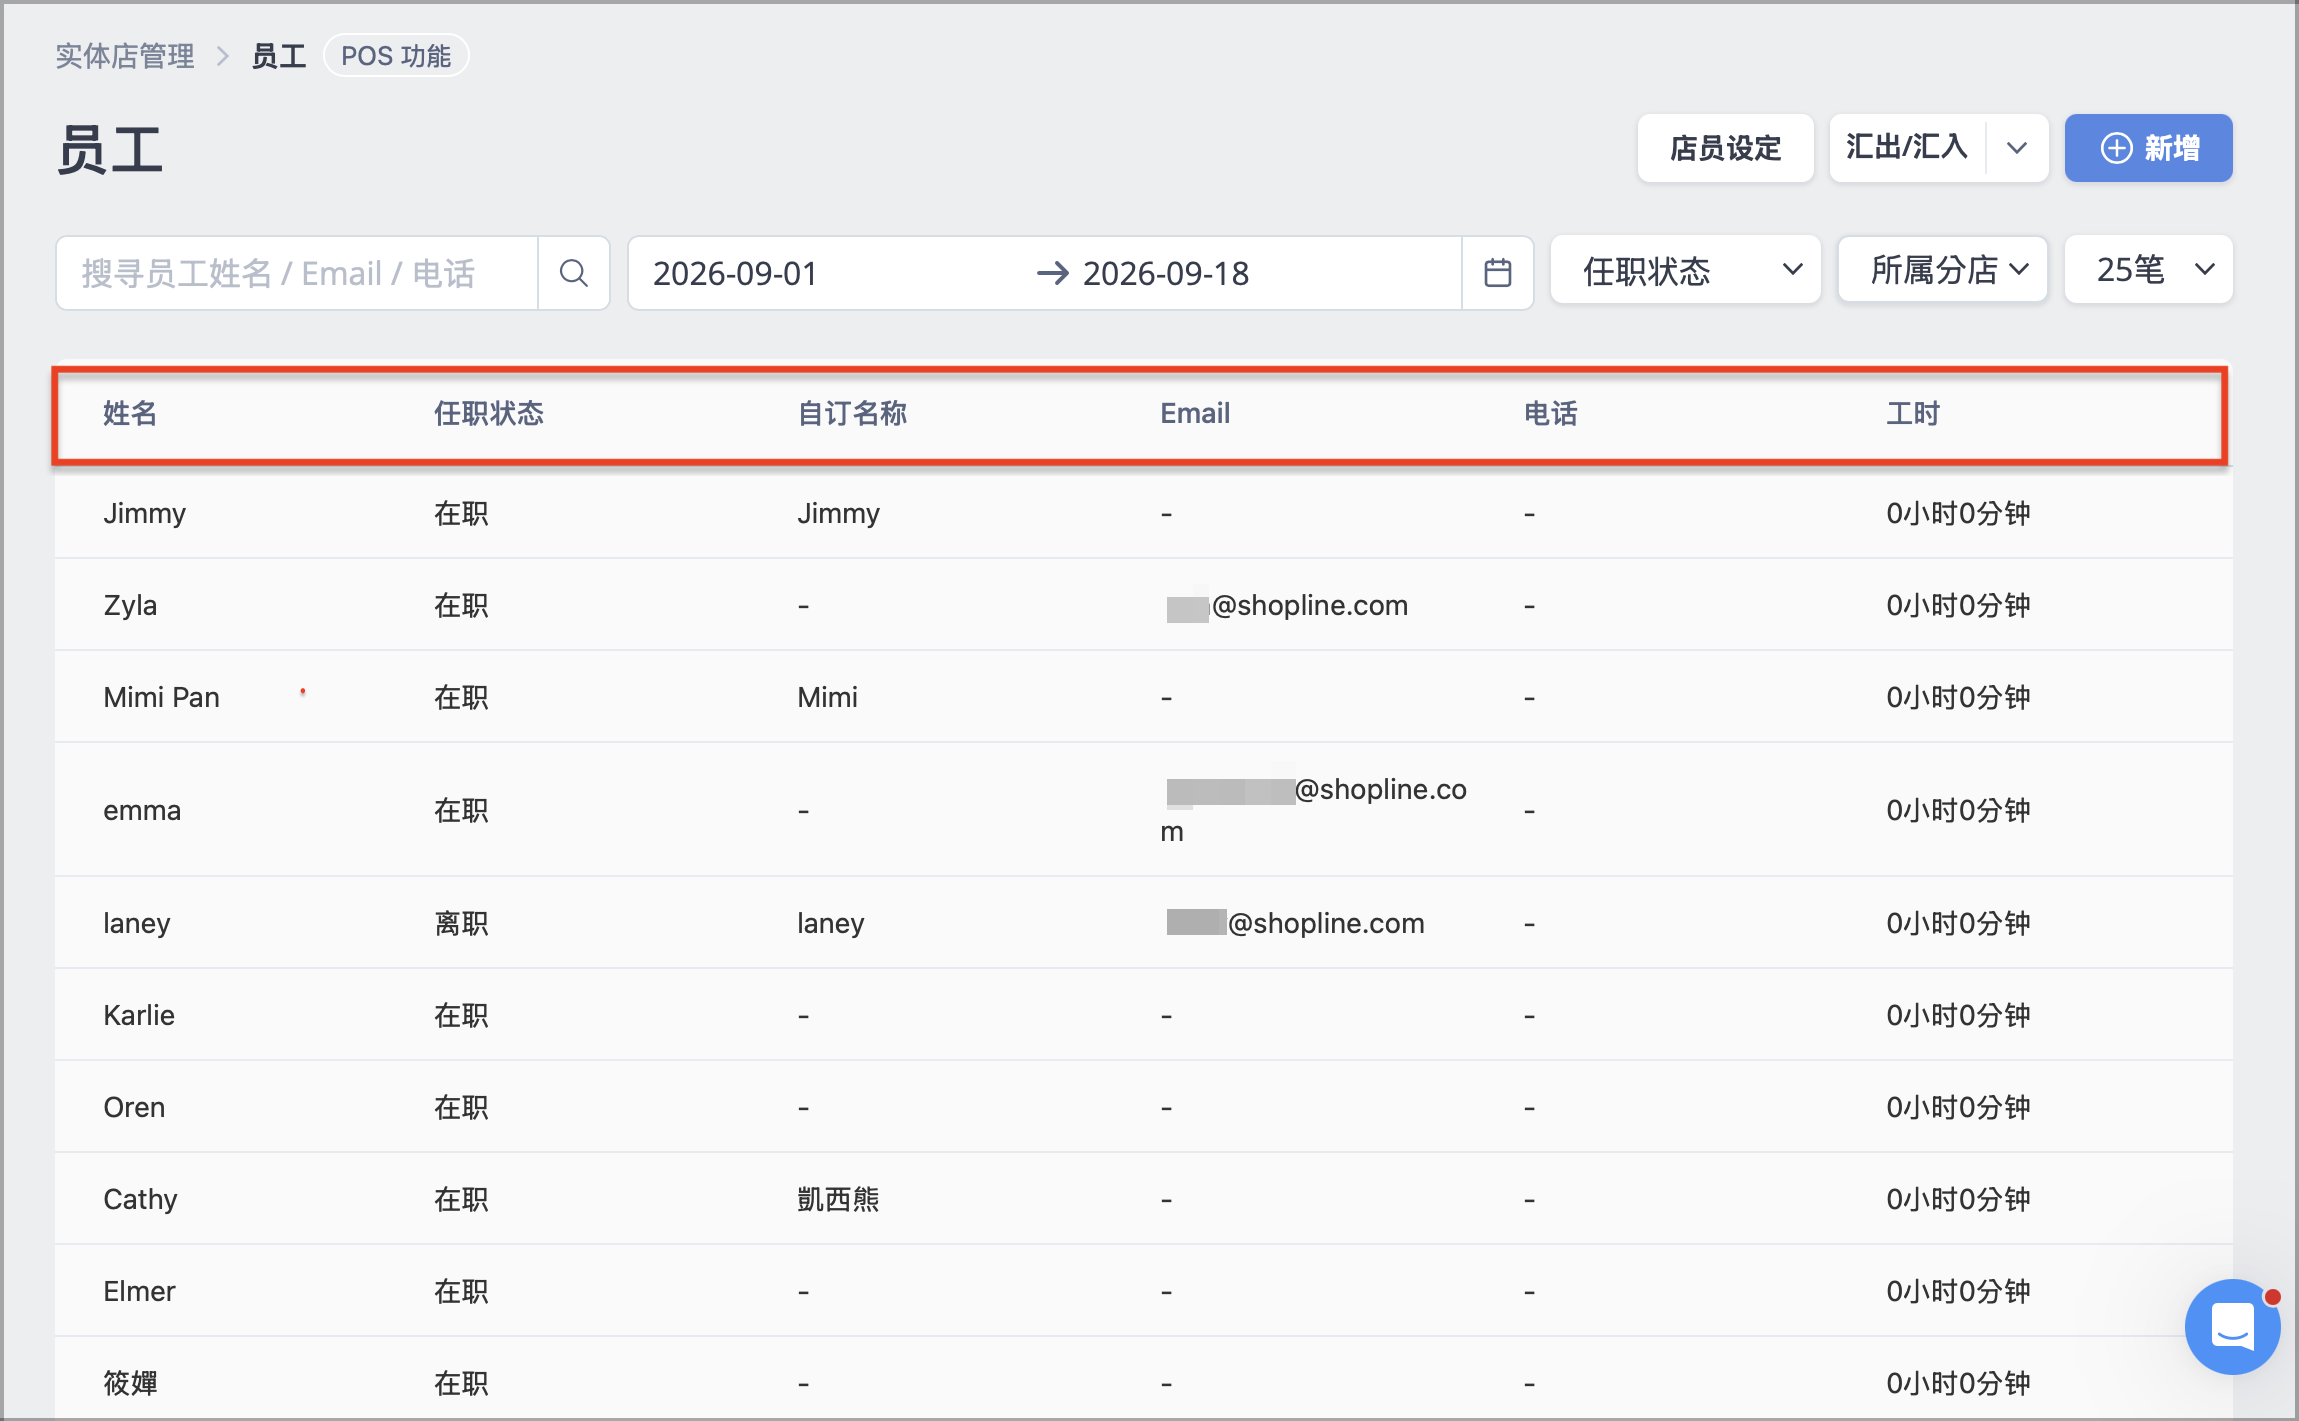Change the 25笔 page size dropdown
Image resolution: width=2299 pixels, height=1421 pixels.
point(2149,270)
